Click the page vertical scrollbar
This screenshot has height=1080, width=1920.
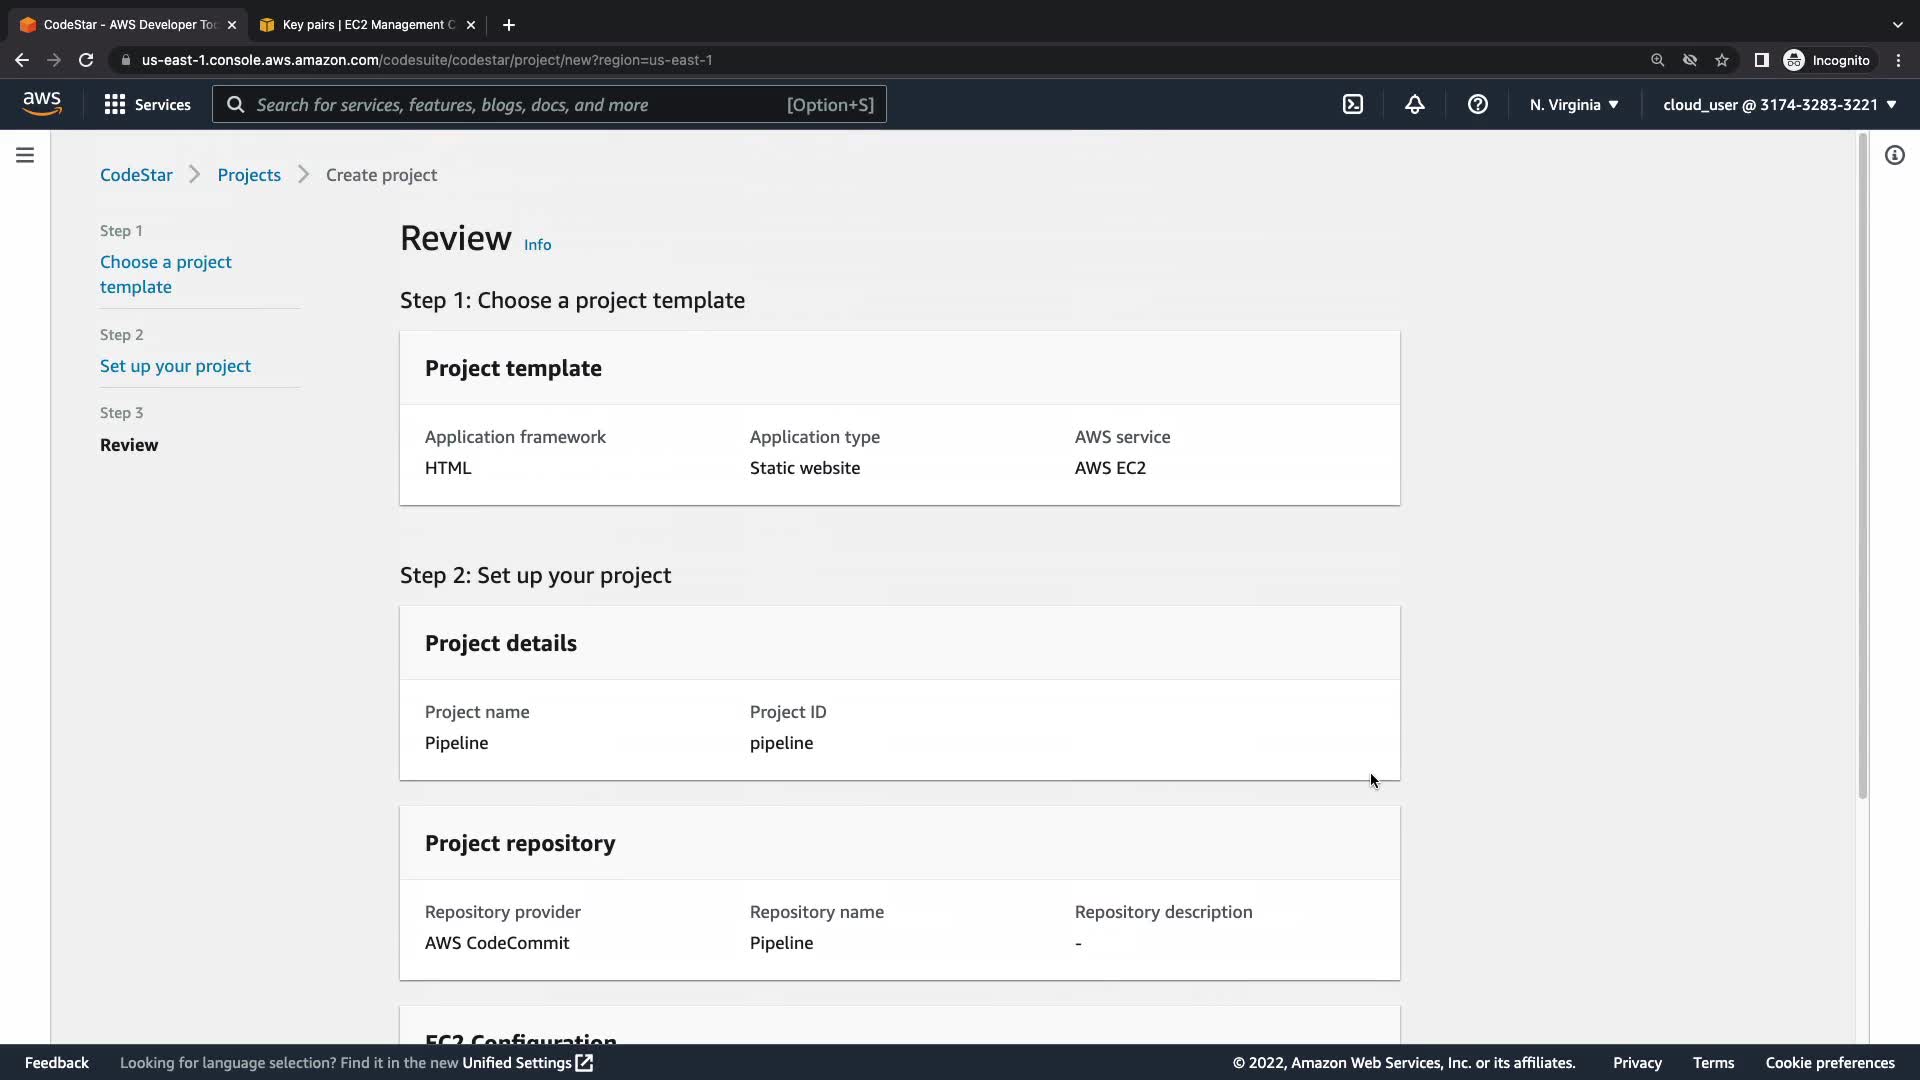click(1862, 470)
